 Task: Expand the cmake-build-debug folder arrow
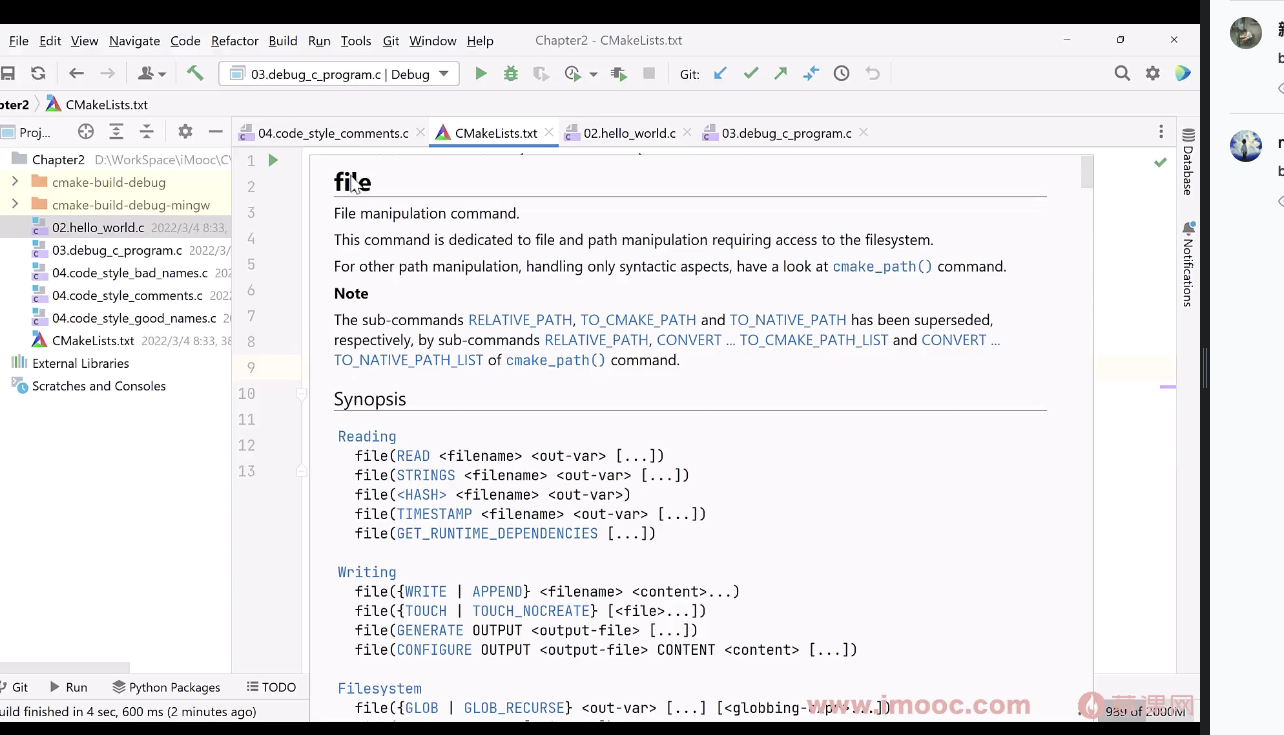pyautogui.click(x=14, y=182)
